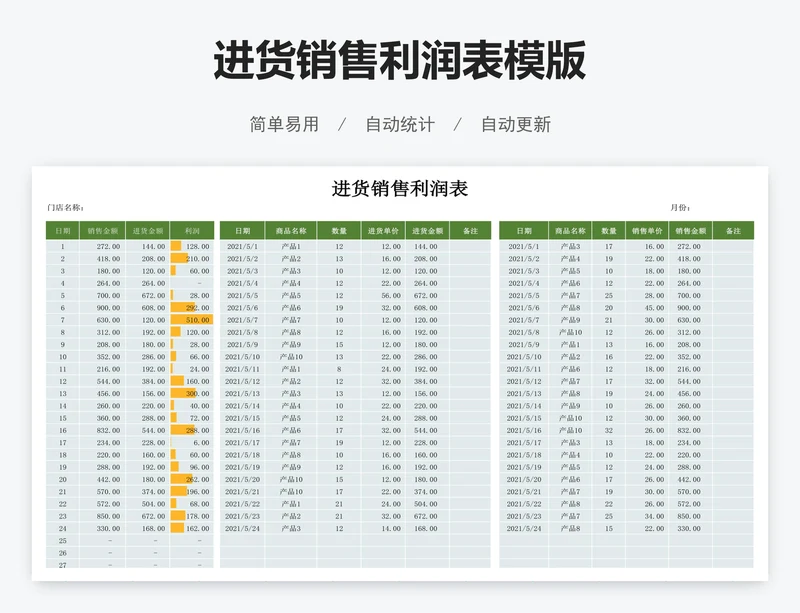Click the main heading "进货销售利润表模版"
The width and height of the screenshot is (800, 613).
[399, 61]
